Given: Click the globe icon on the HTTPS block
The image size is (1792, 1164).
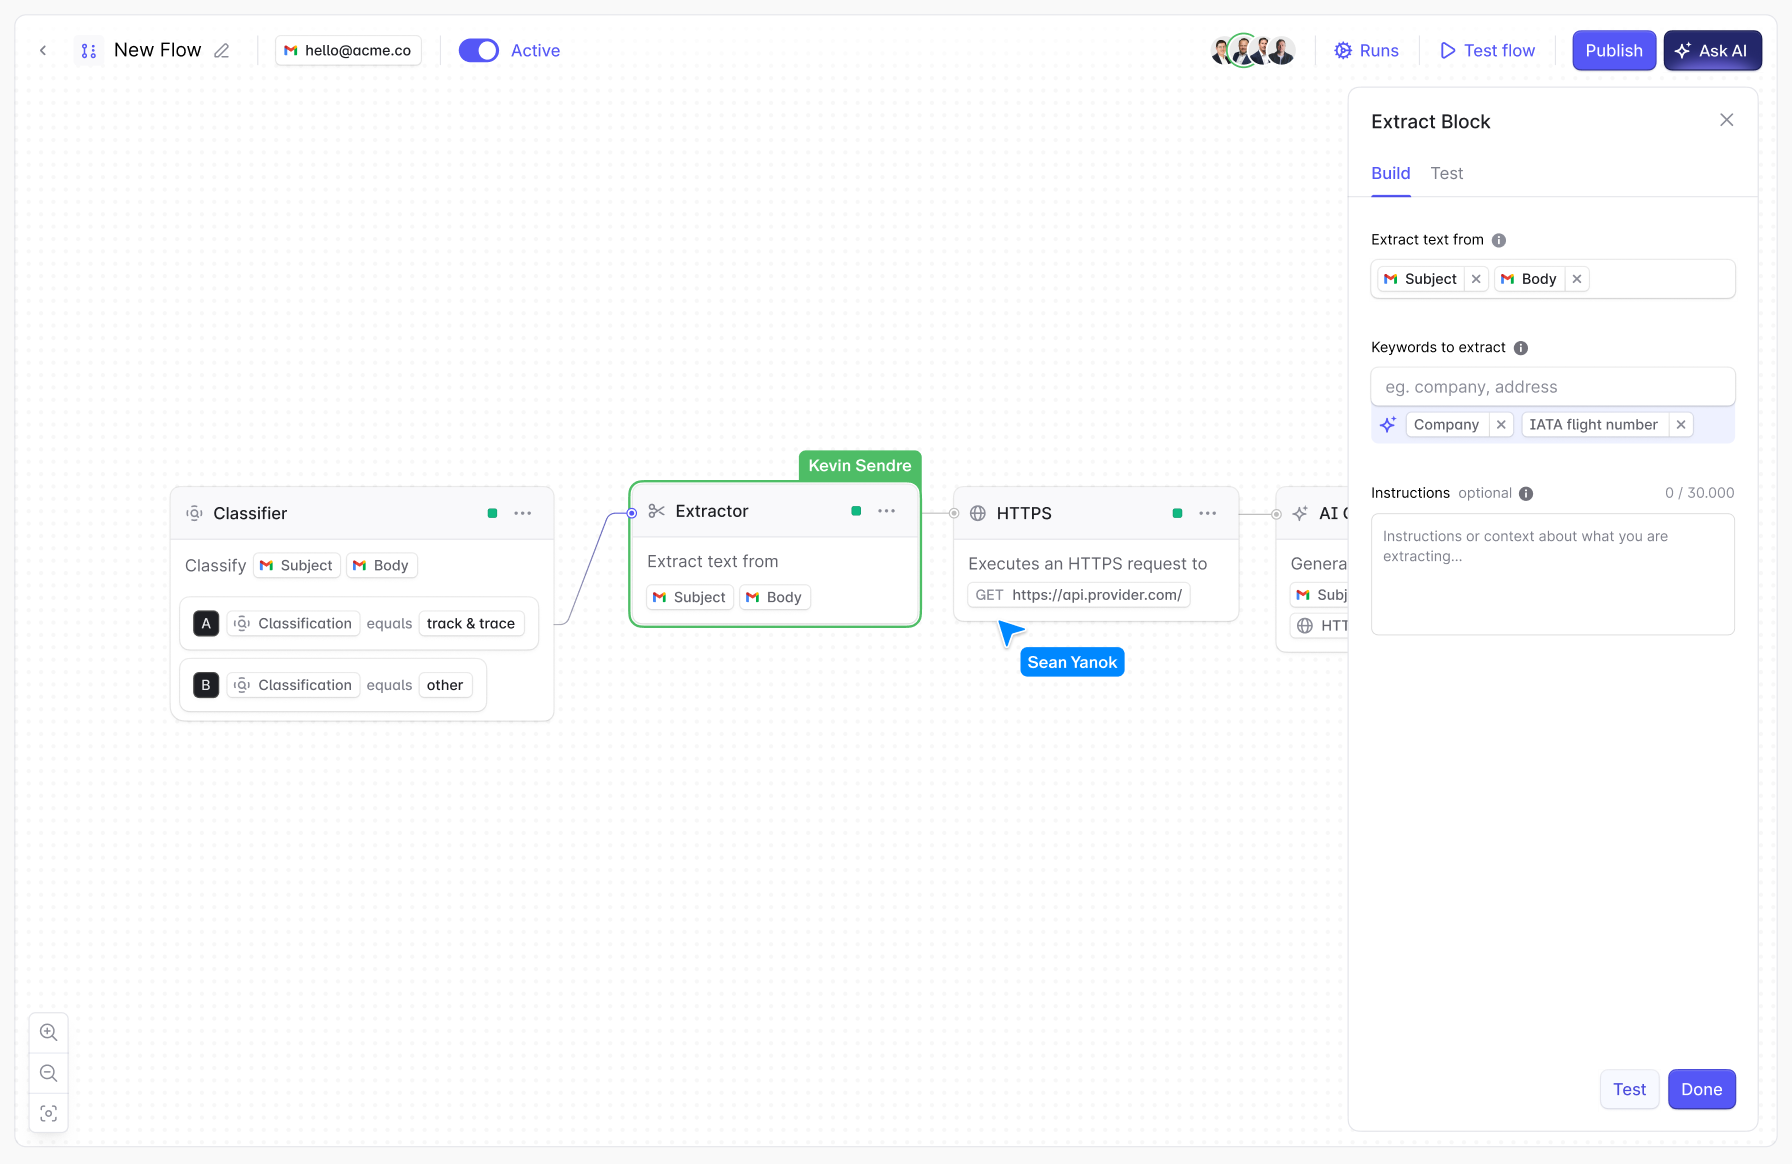Looking at the screenshot, I should 977,513.
